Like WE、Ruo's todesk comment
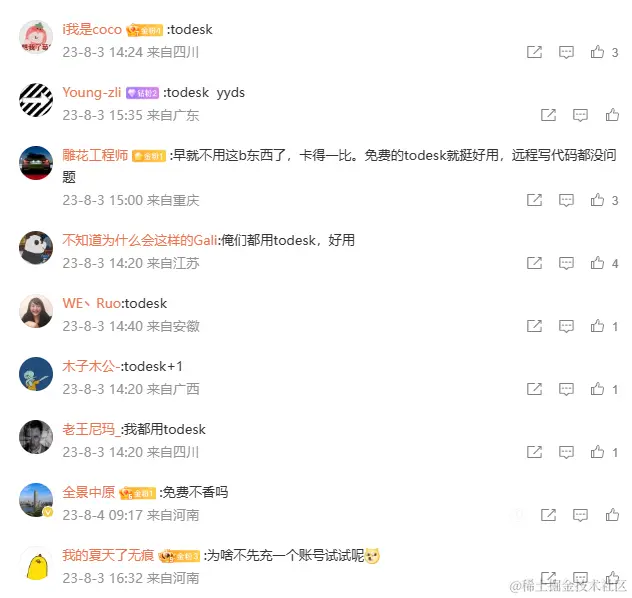Screen dimensions: 632x598 (597, 326)
